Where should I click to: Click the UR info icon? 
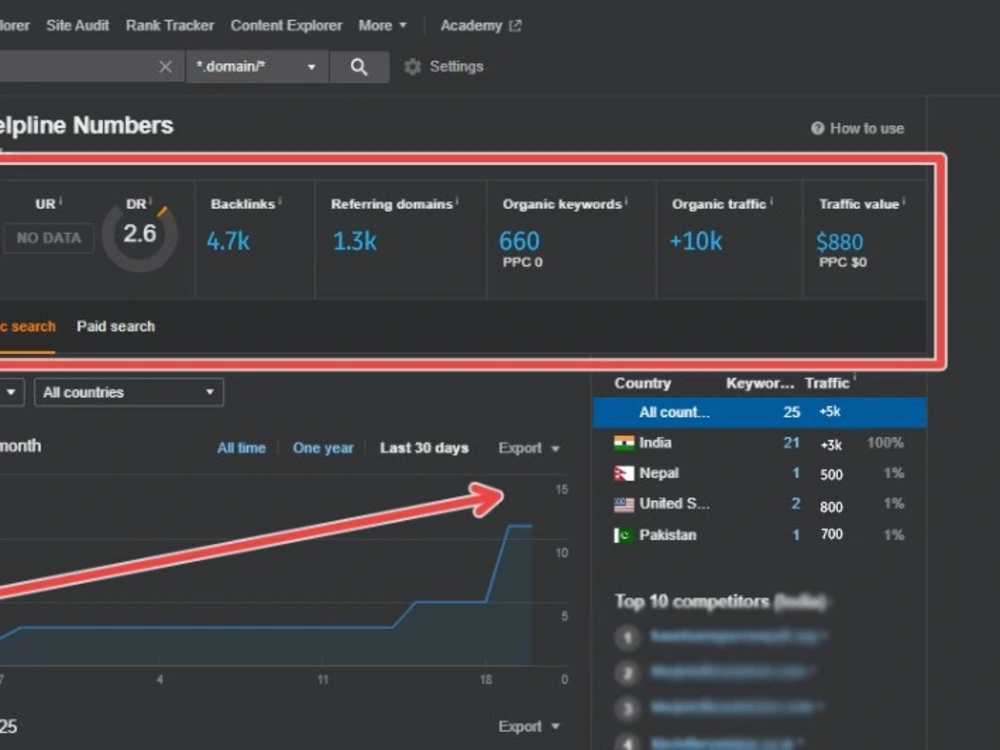coord(60,202)
